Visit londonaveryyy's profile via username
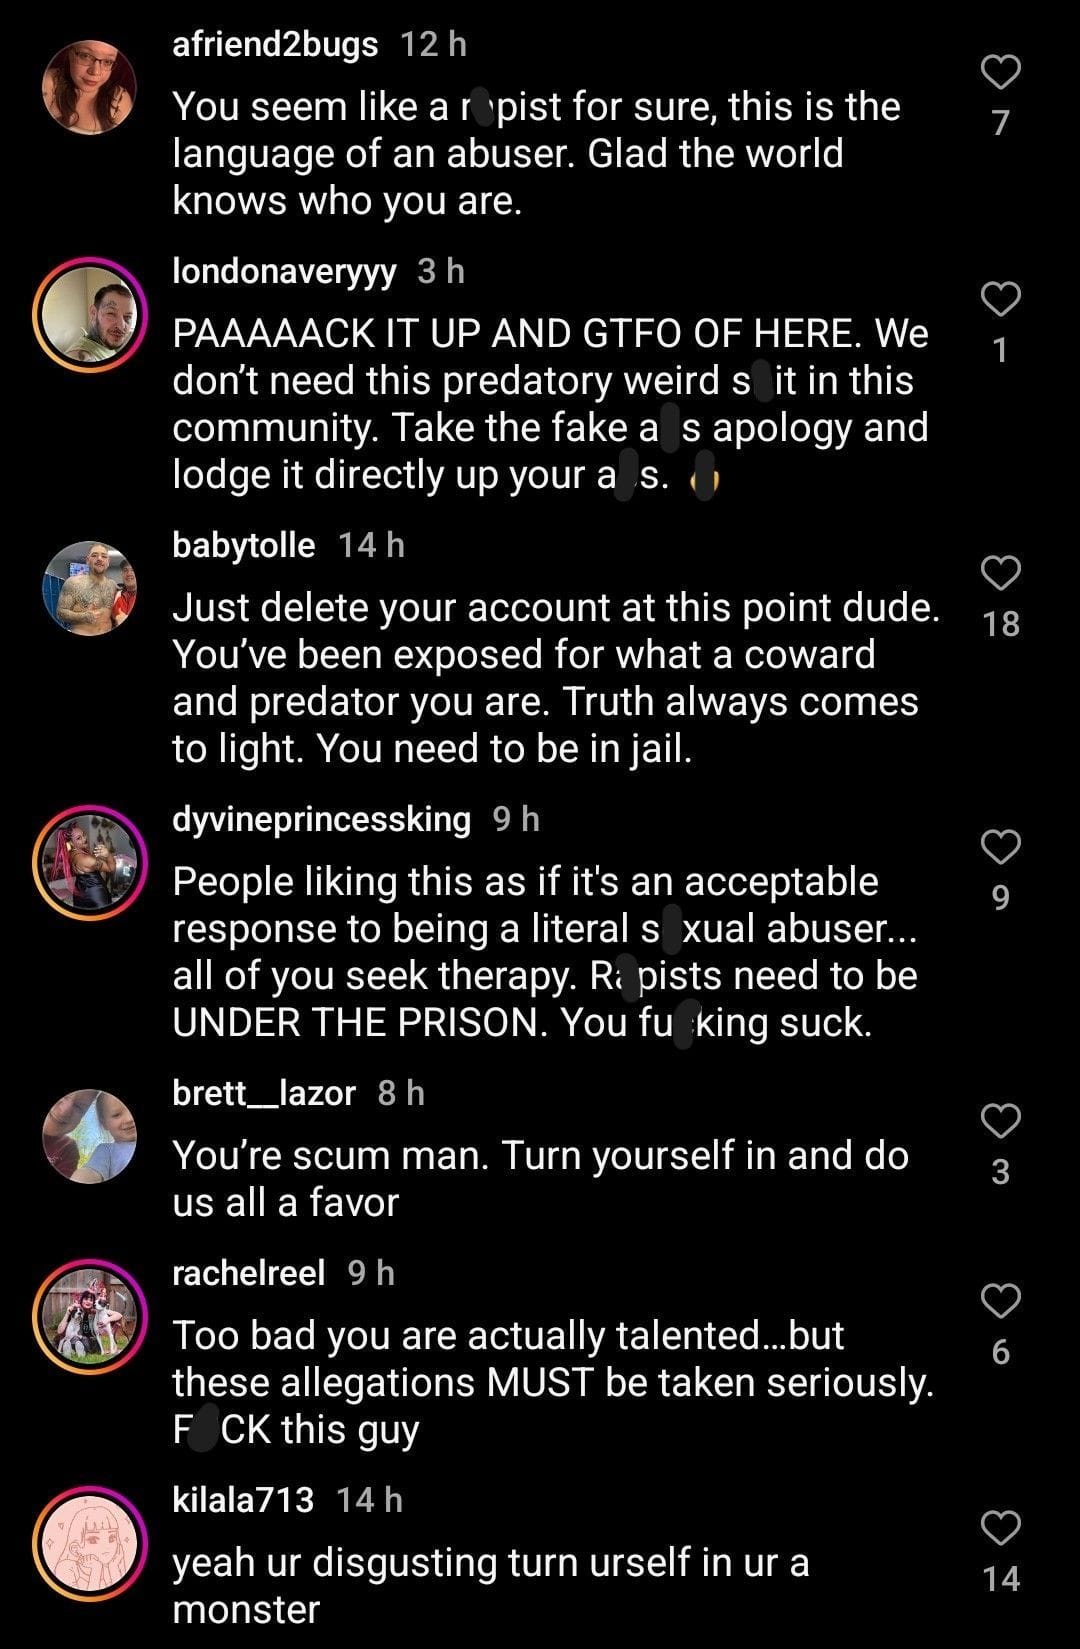The height and width of the screenshot is (1649, 1080). coord(284,272)
